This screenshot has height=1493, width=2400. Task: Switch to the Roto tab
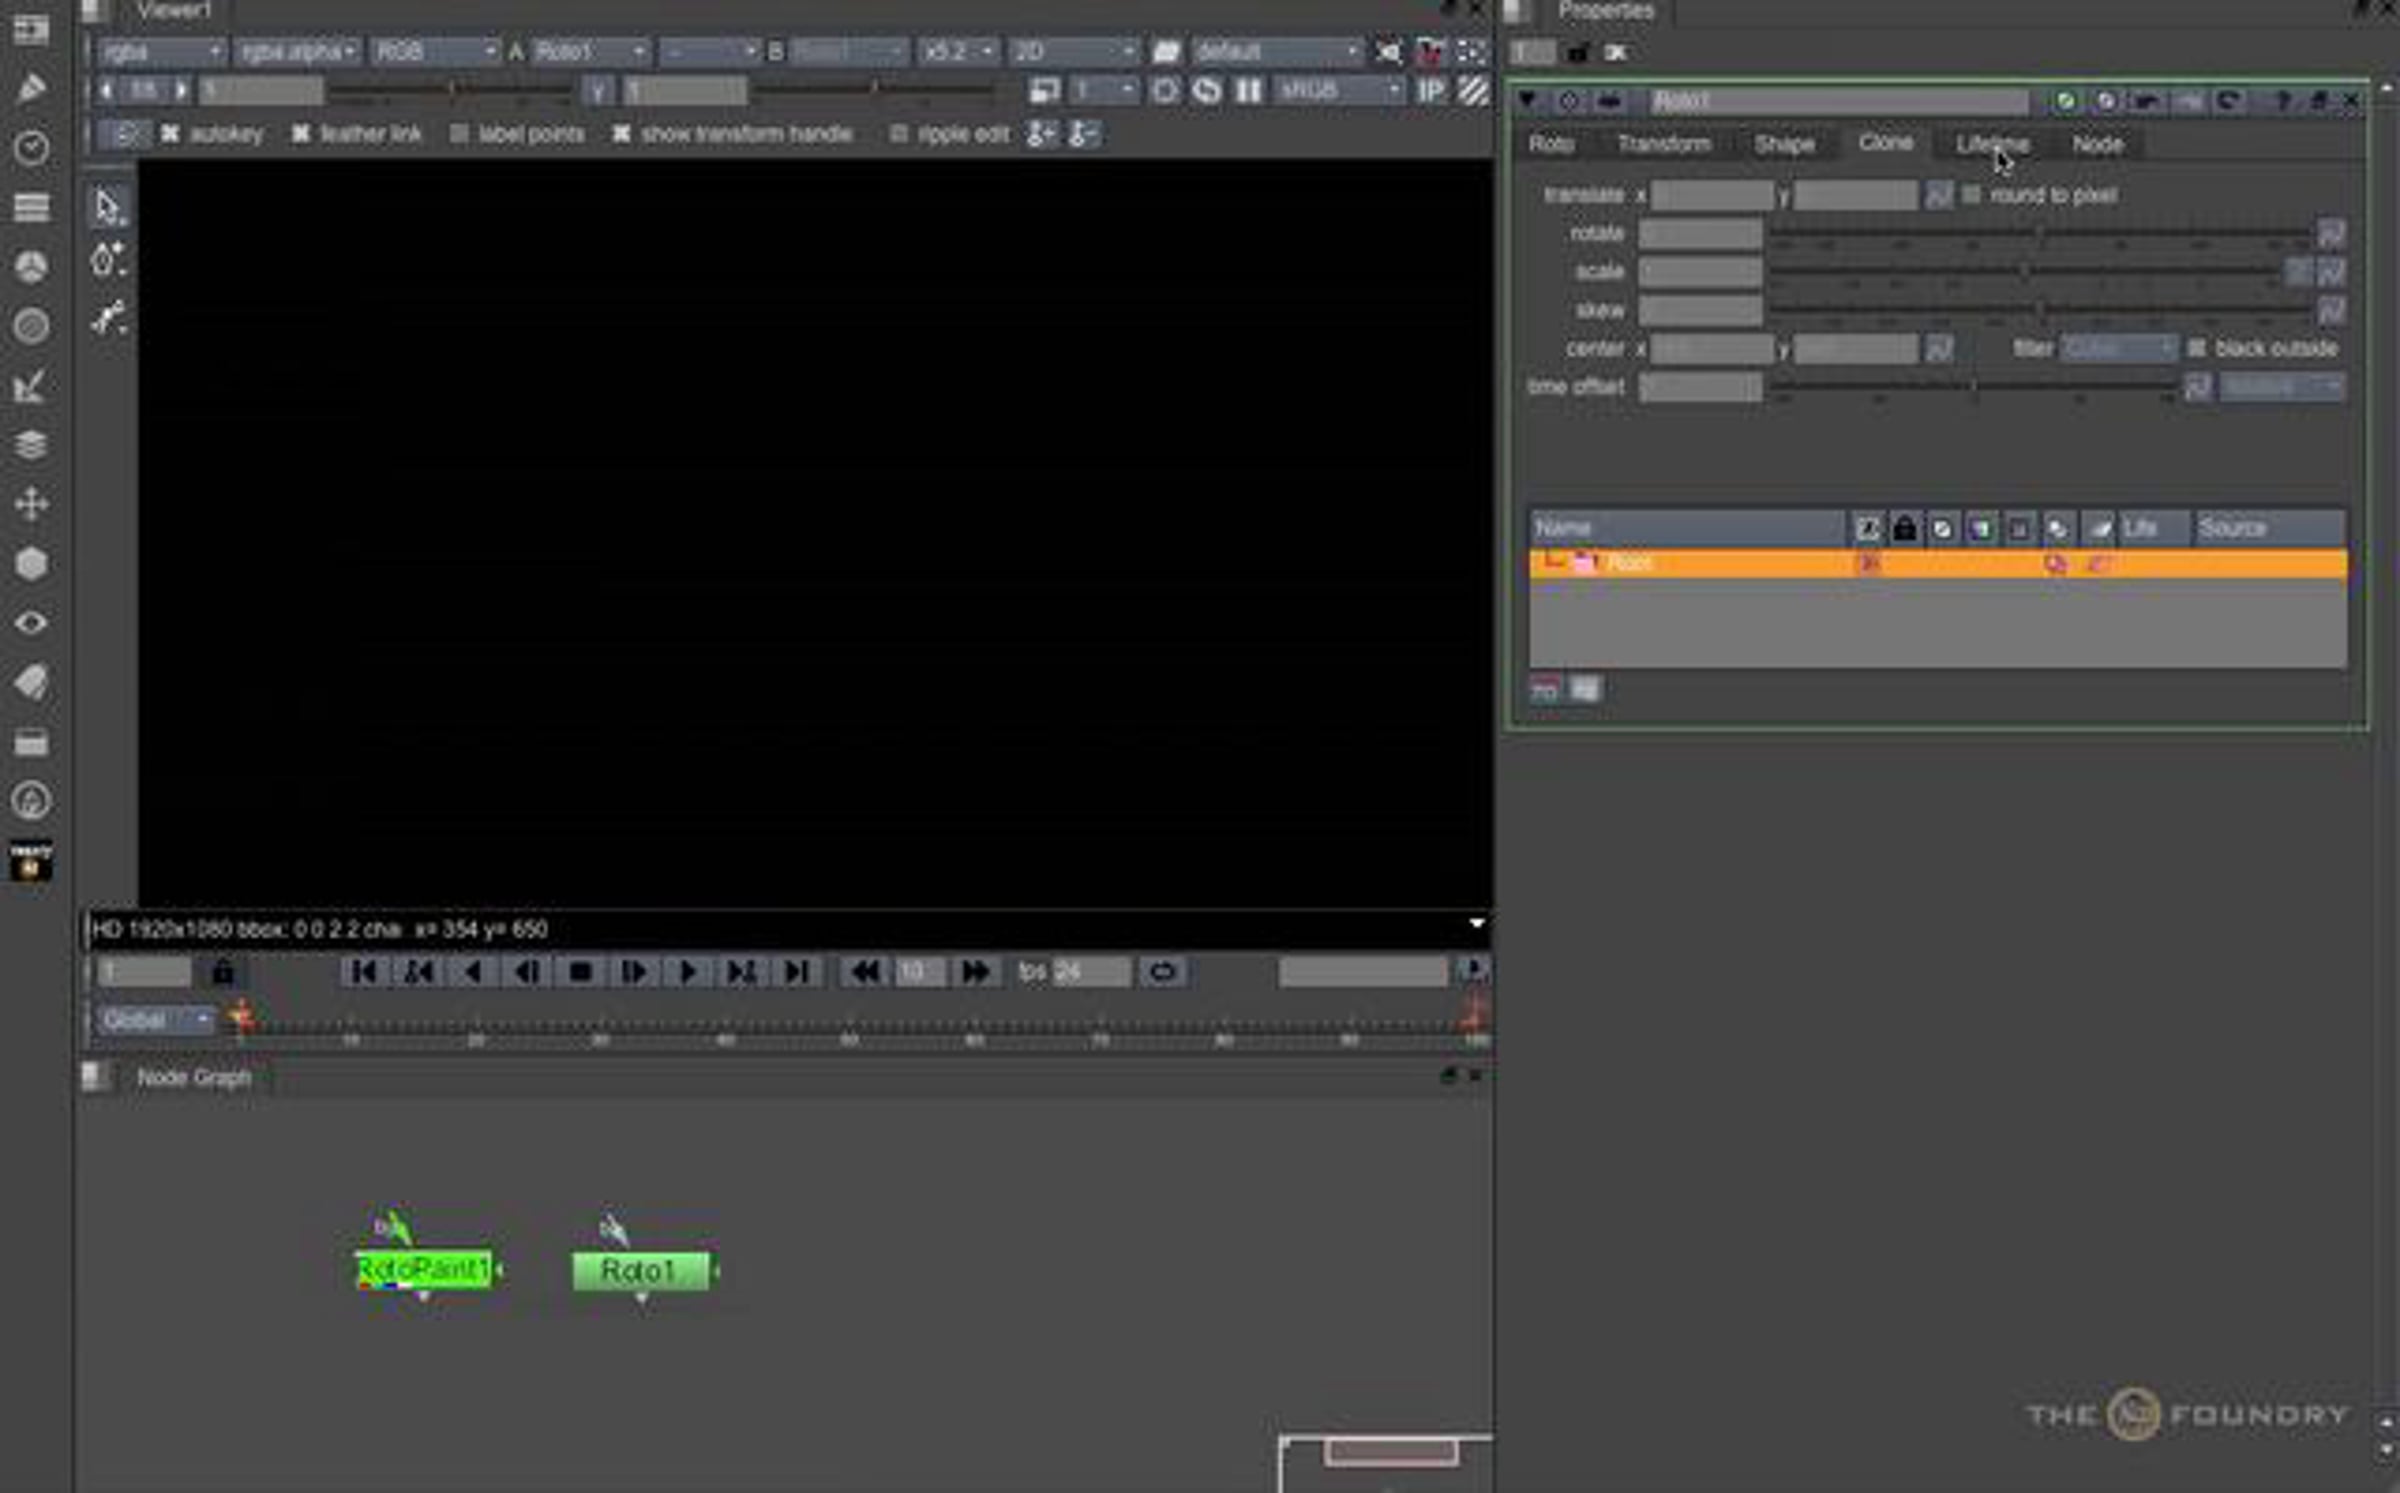[x=1551, y=144]
